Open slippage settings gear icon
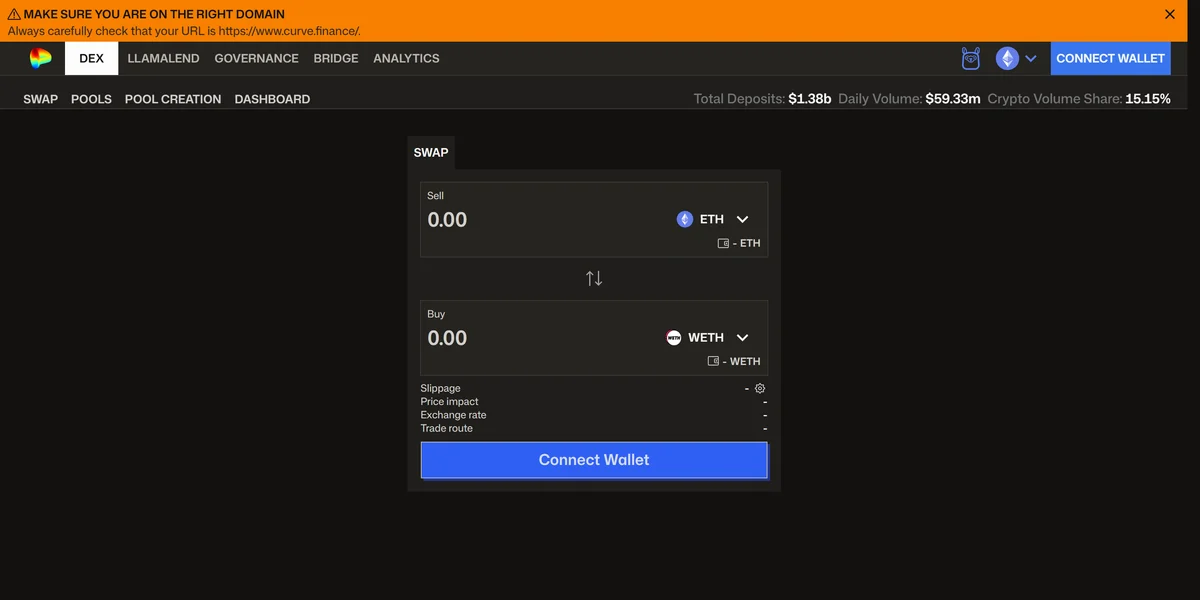Screen dimensions: 1200x600 [760, 388]
